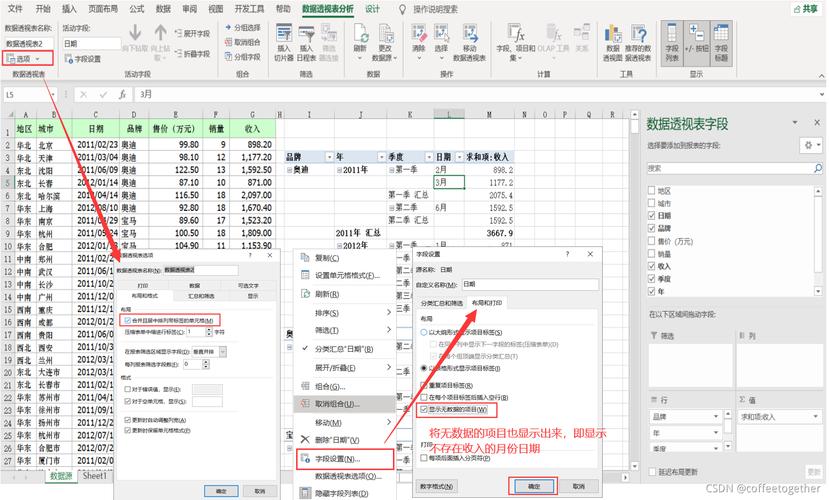Screen dimensions: 829x500
Task: Uncheck the 品牌 field checkbox
Action: point(651,228)
